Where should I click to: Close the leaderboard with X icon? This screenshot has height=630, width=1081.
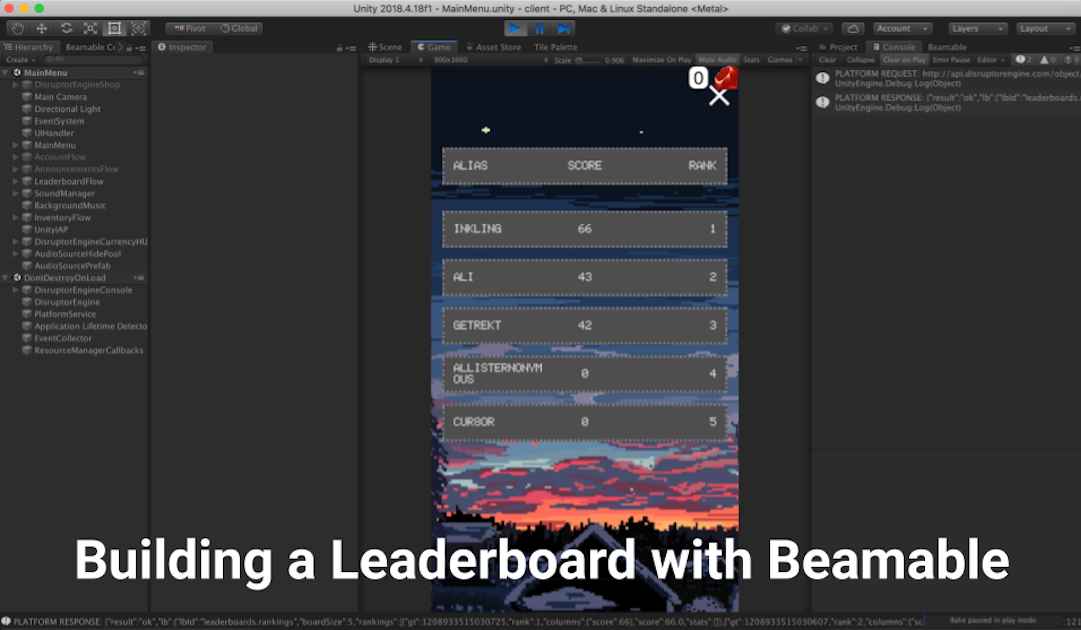pos(718,97)
